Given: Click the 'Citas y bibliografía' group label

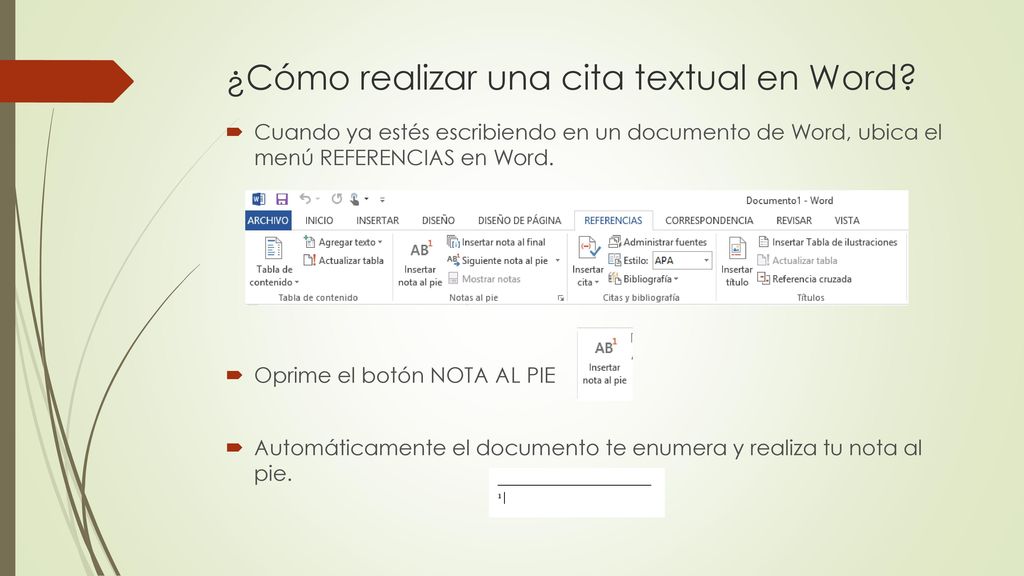Looking at the screenshot, I should (x=641, y=298).
